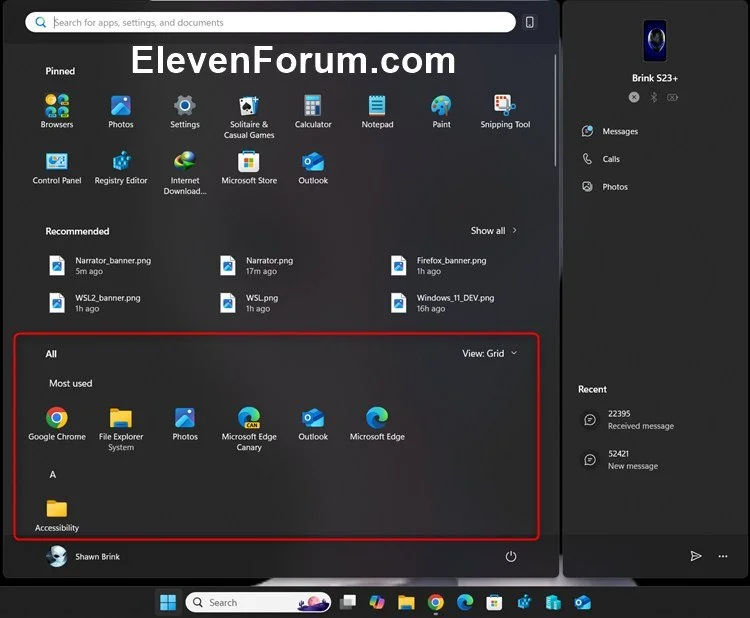Open Internet Download Manager

[185, 173]
